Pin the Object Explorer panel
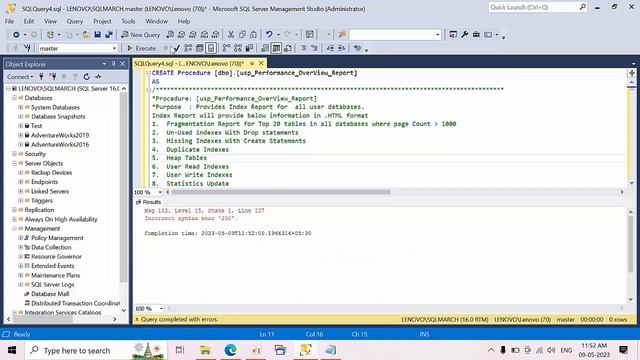Screen dimensions: 640x360 pos(113,64)
